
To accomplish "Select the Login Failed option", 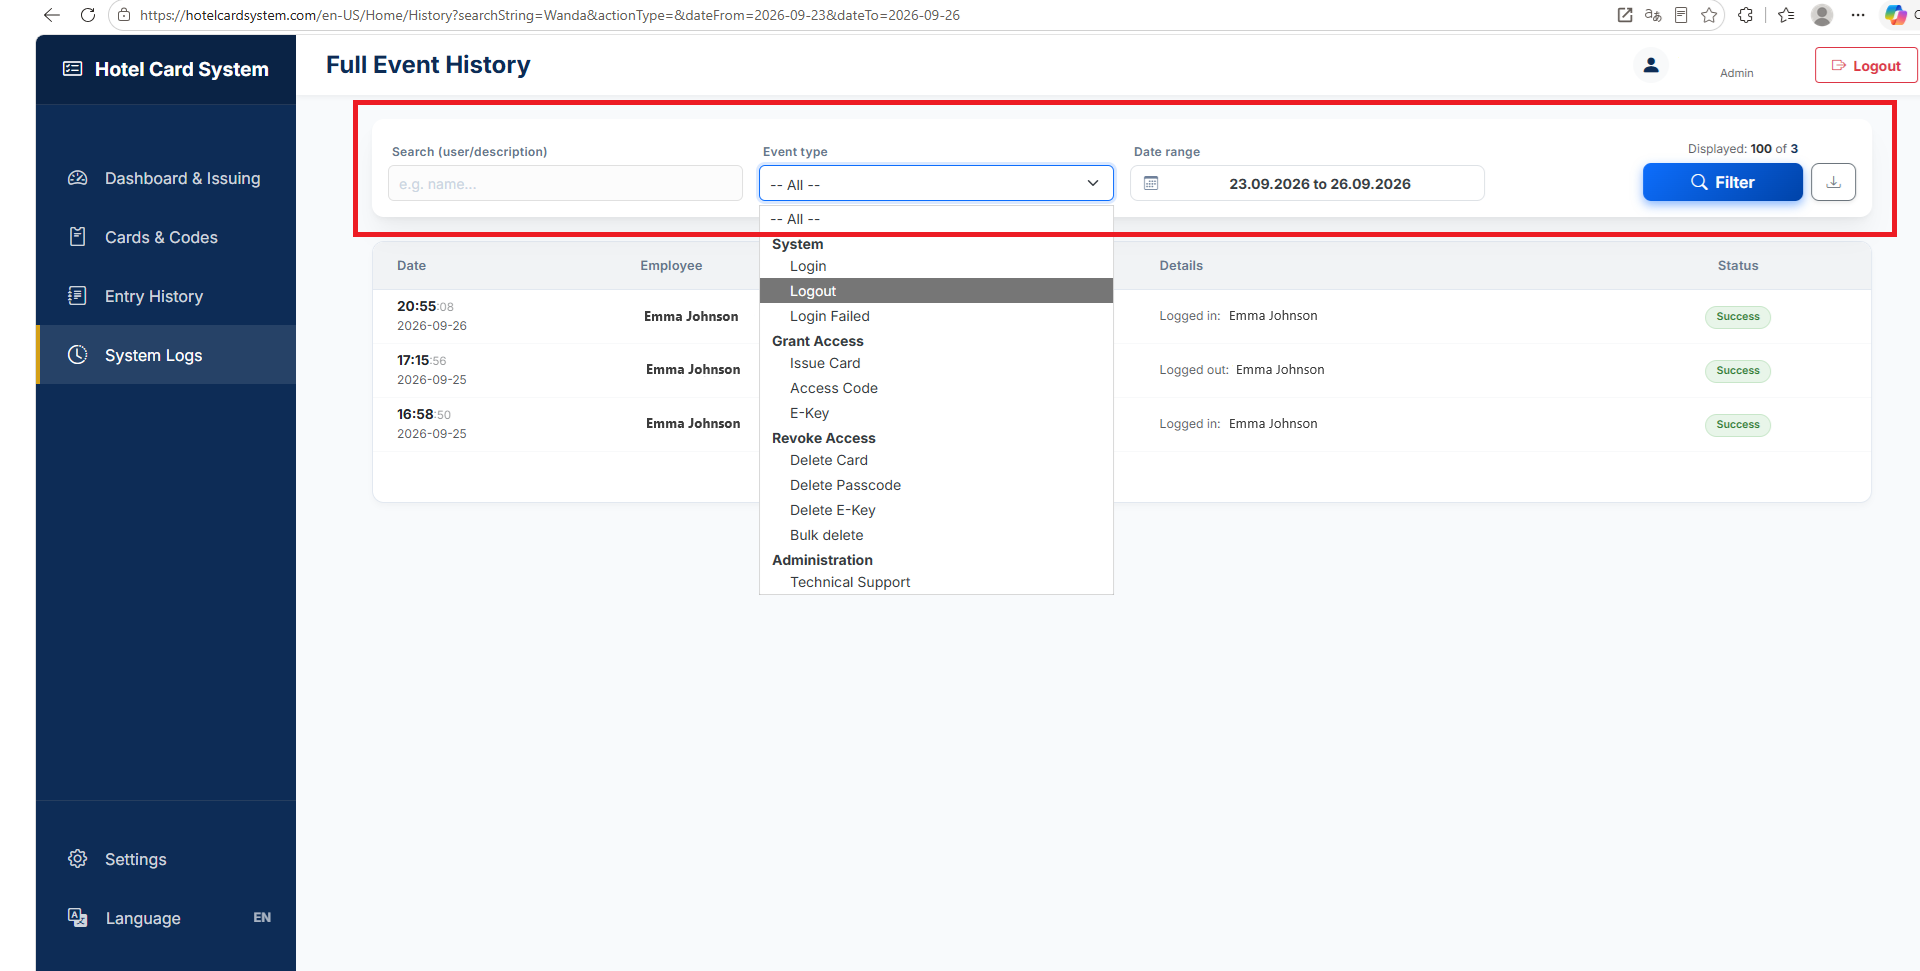I will [x=936, y=316].
